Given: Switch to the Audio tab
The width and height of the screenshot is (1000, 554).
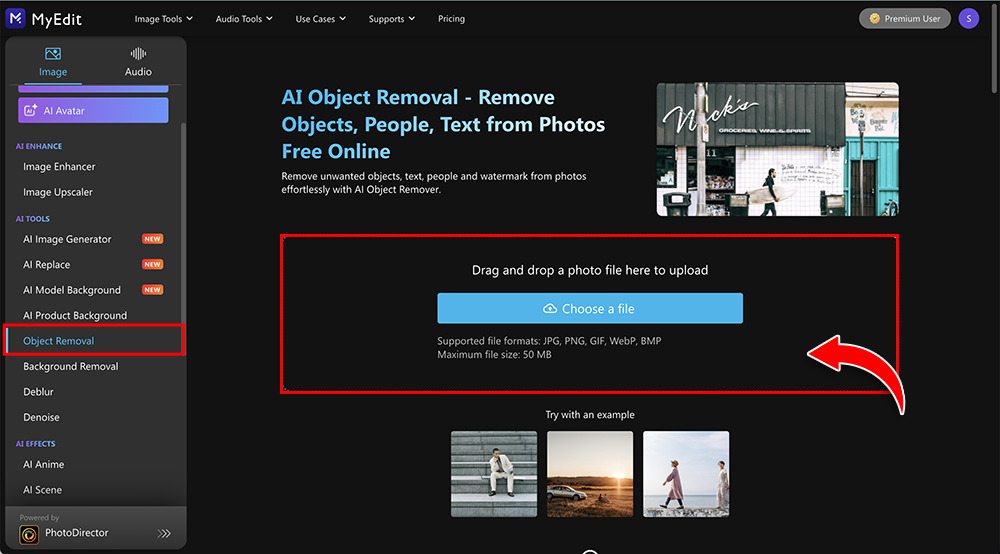Looking at the screenshot, I should click(x=138, y=62).
